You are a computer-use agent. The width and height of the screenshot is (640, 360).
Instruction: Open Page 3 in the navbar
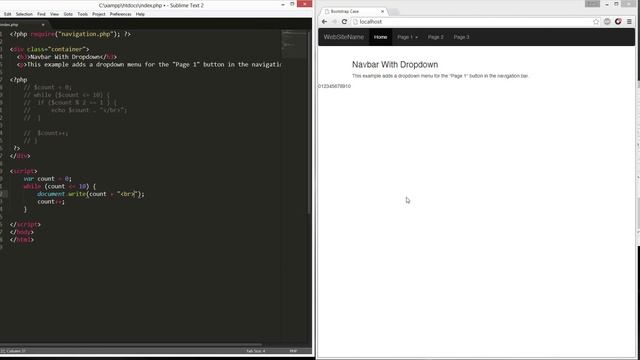coord(461,37)
